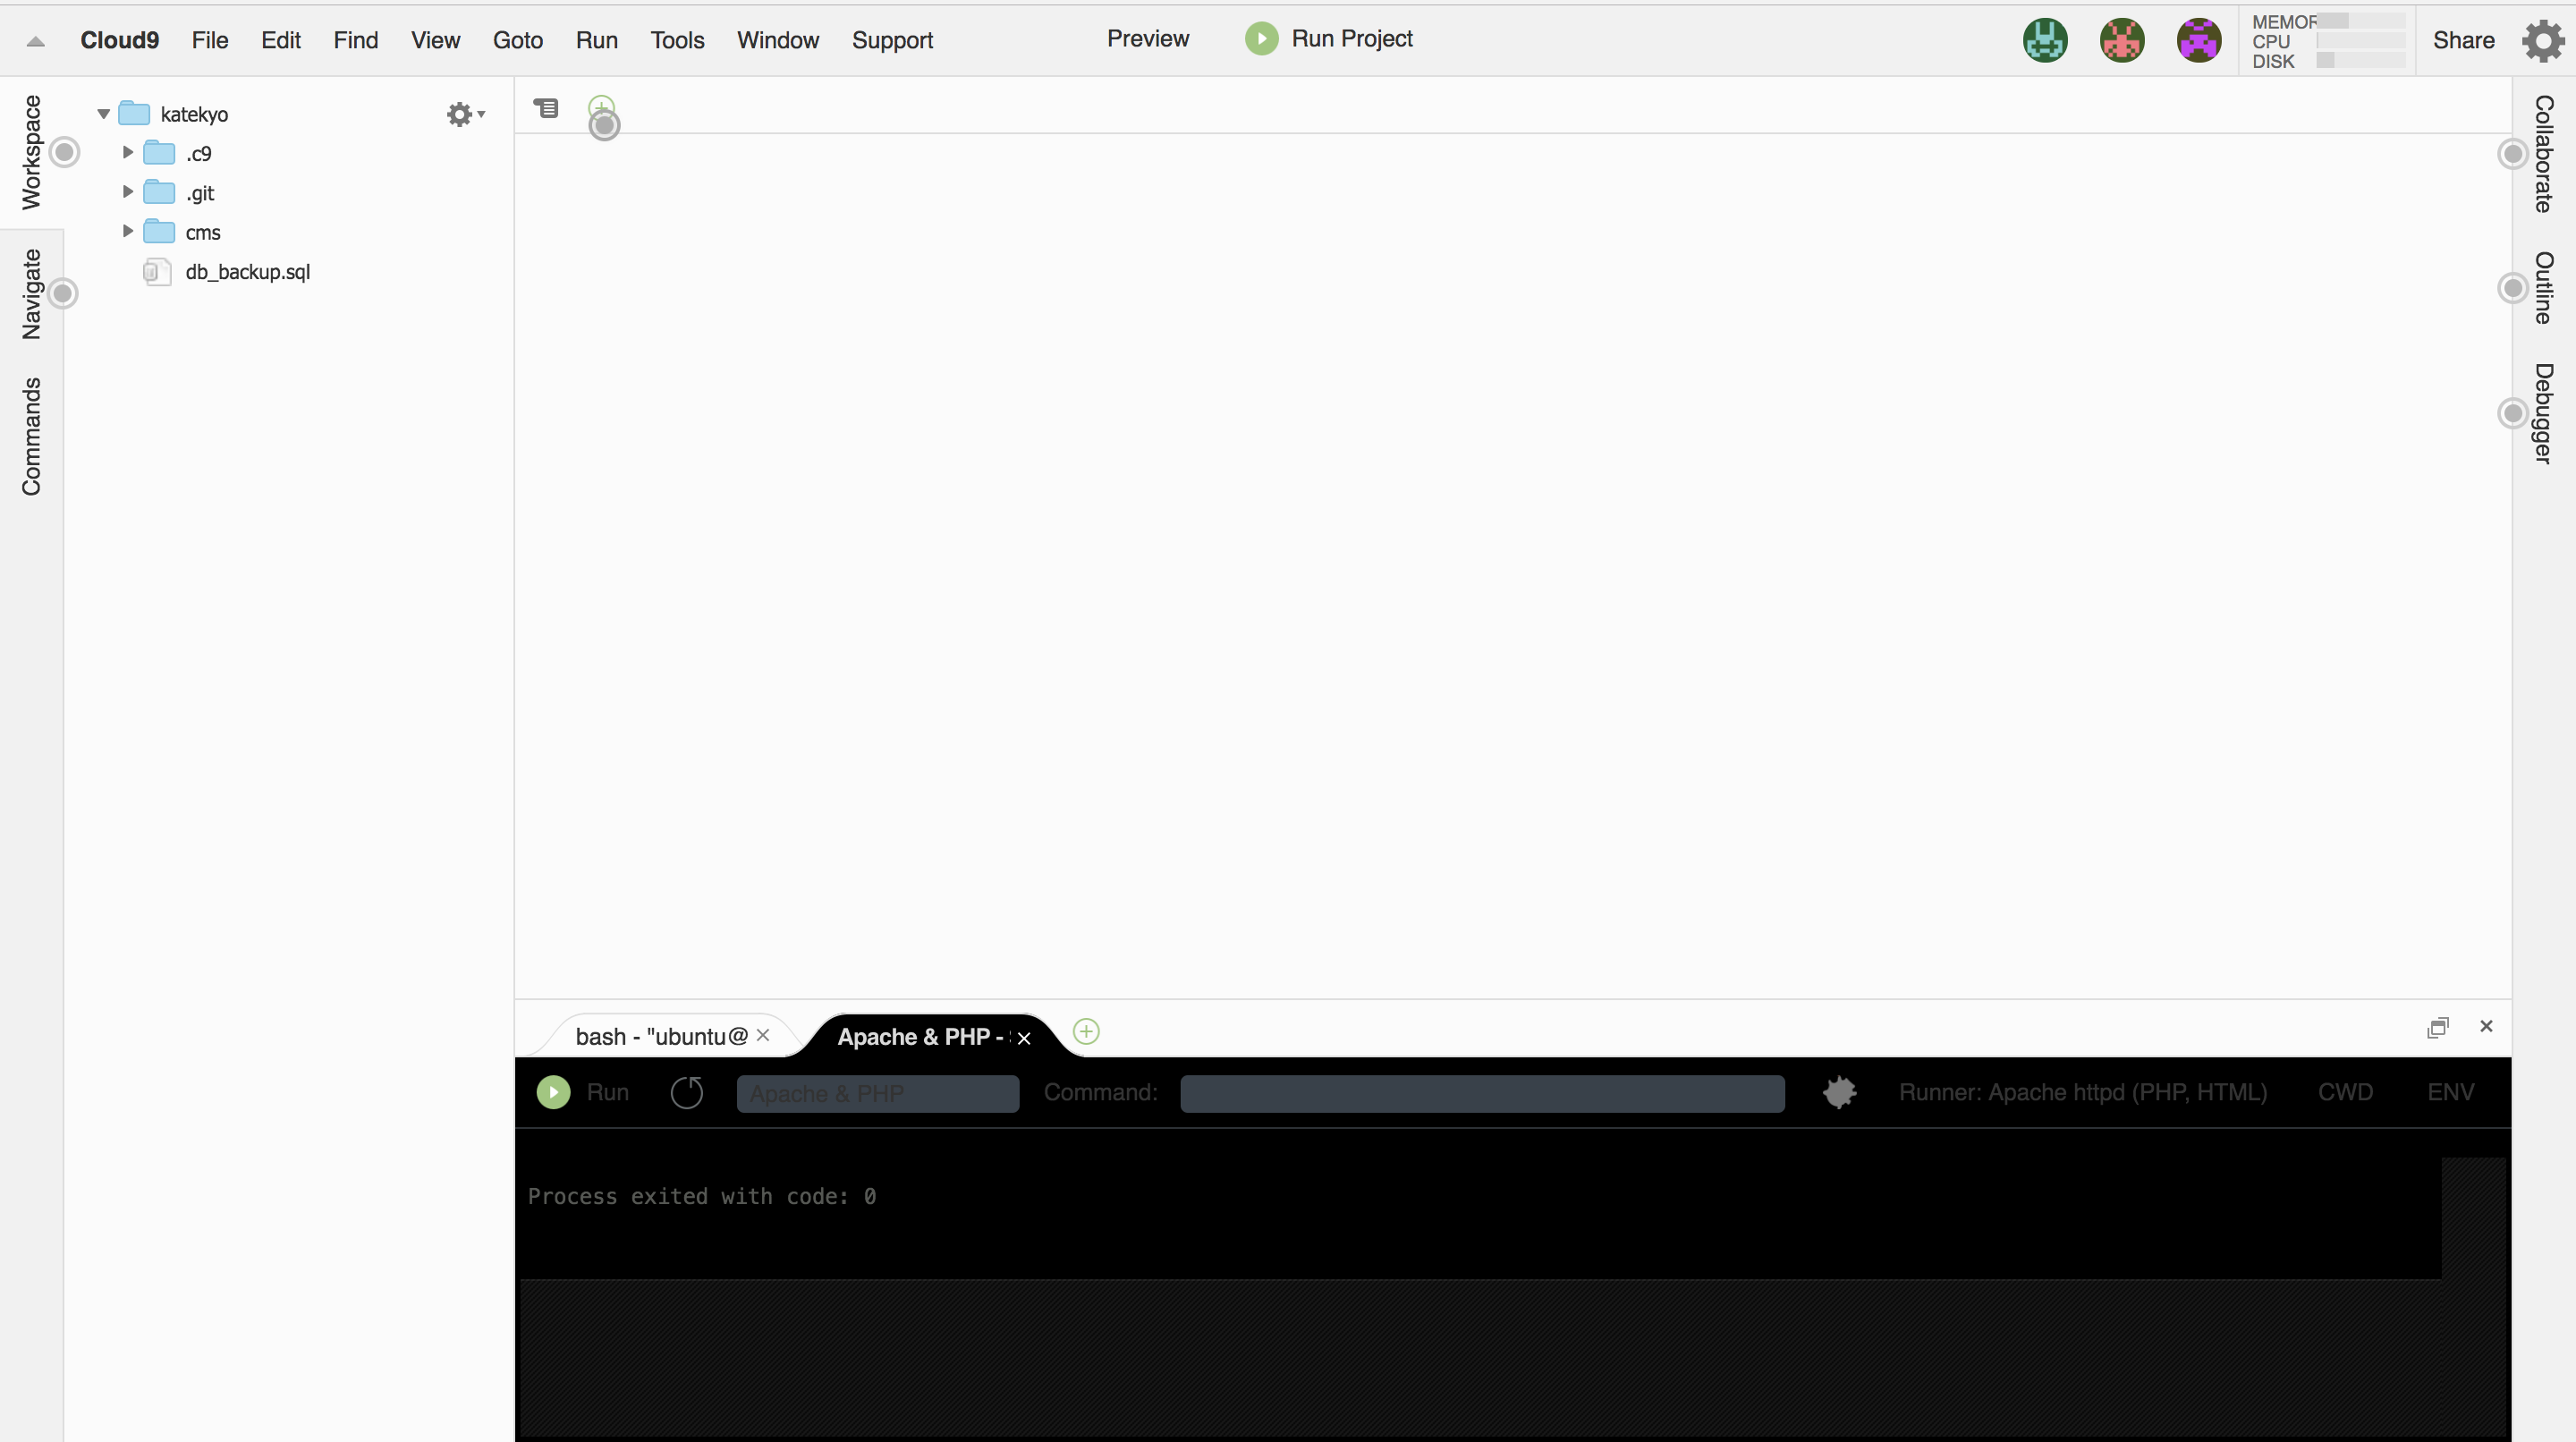Open the Run menu
Image resolution: width=2576 pixels, height=1442 pixels.
[597, 41]
